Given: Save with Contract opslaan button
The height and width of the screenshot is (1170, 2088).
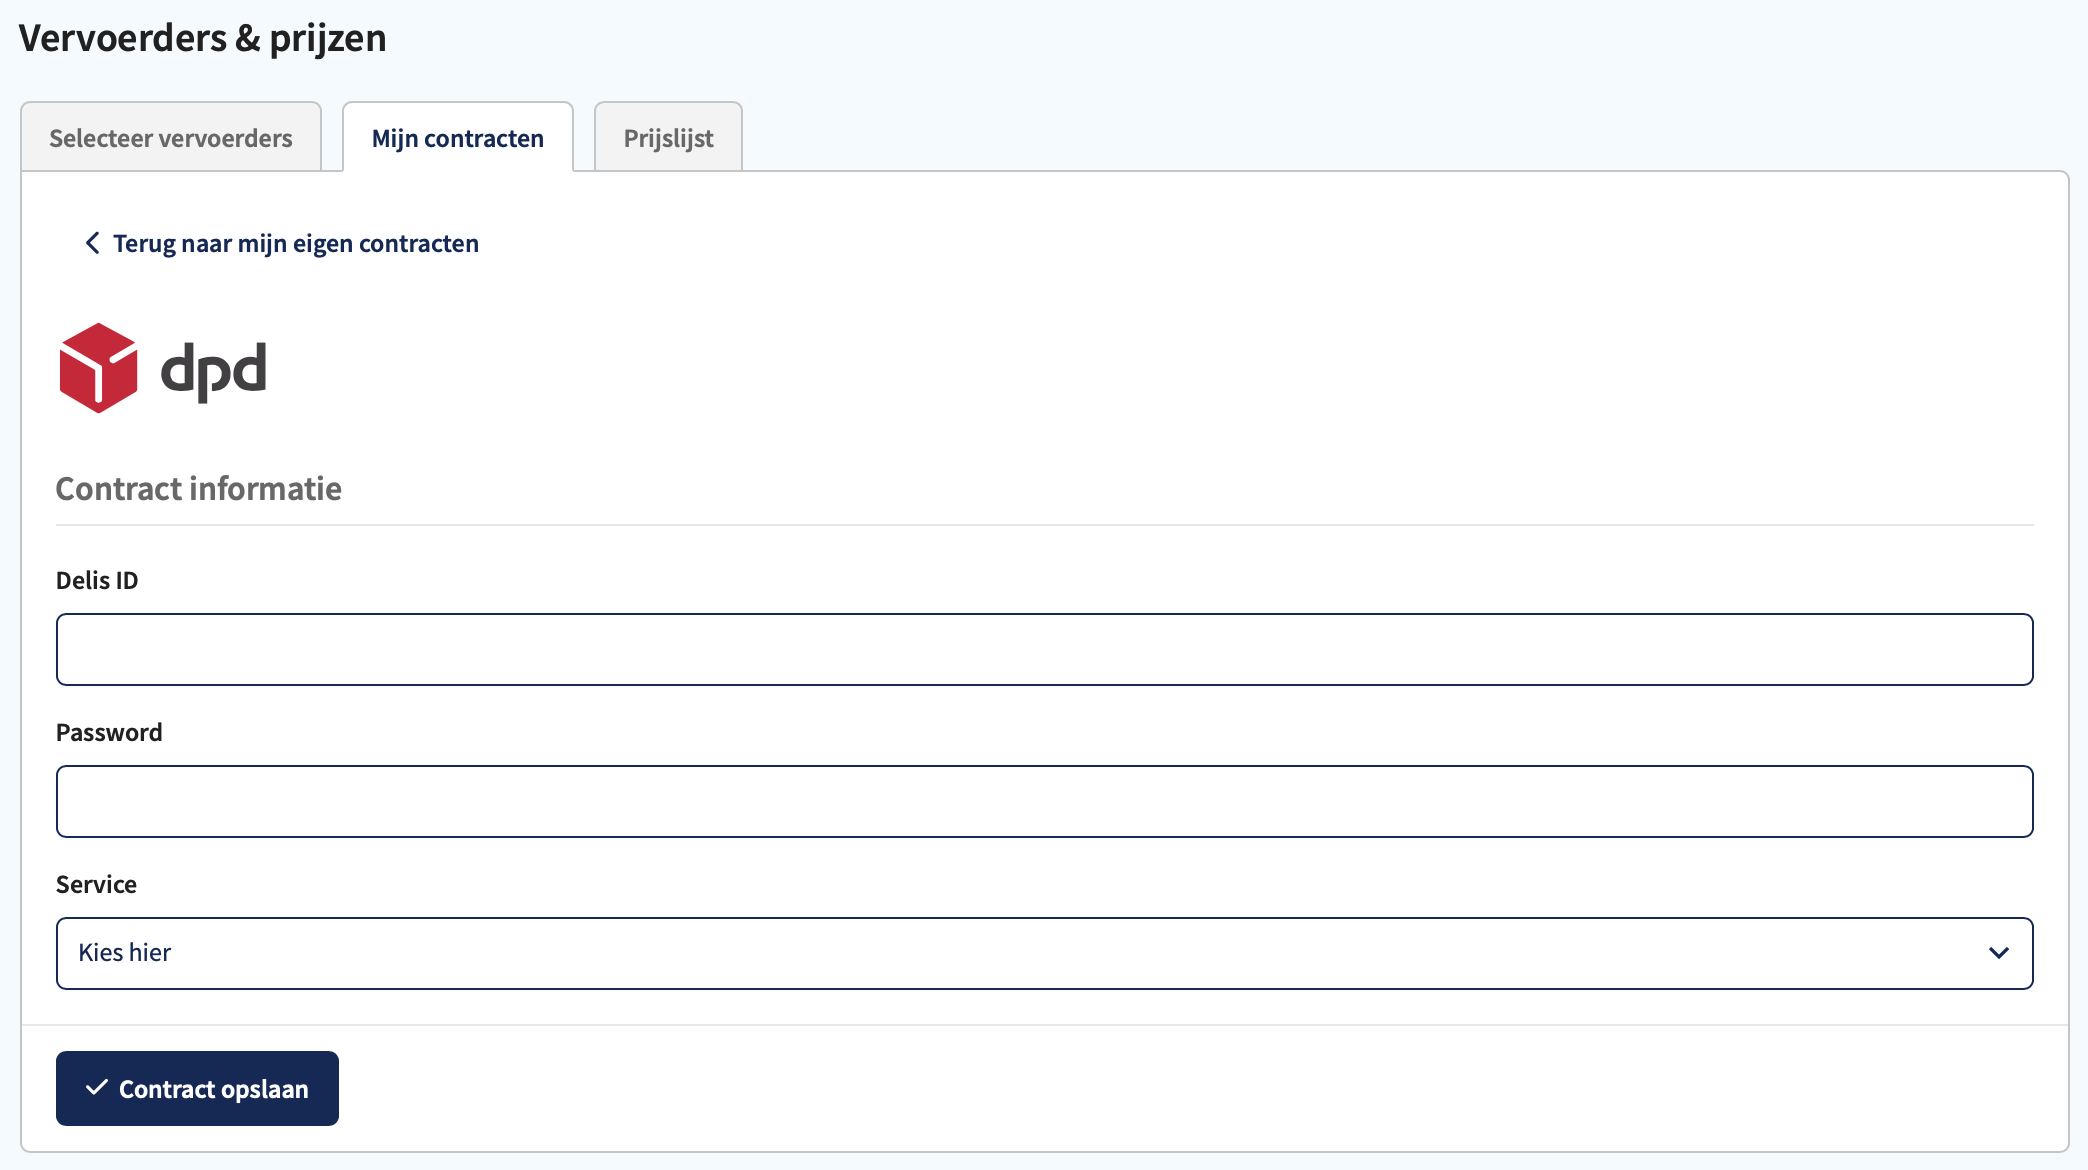Looking at the screenshot, I should (197, 1088).
